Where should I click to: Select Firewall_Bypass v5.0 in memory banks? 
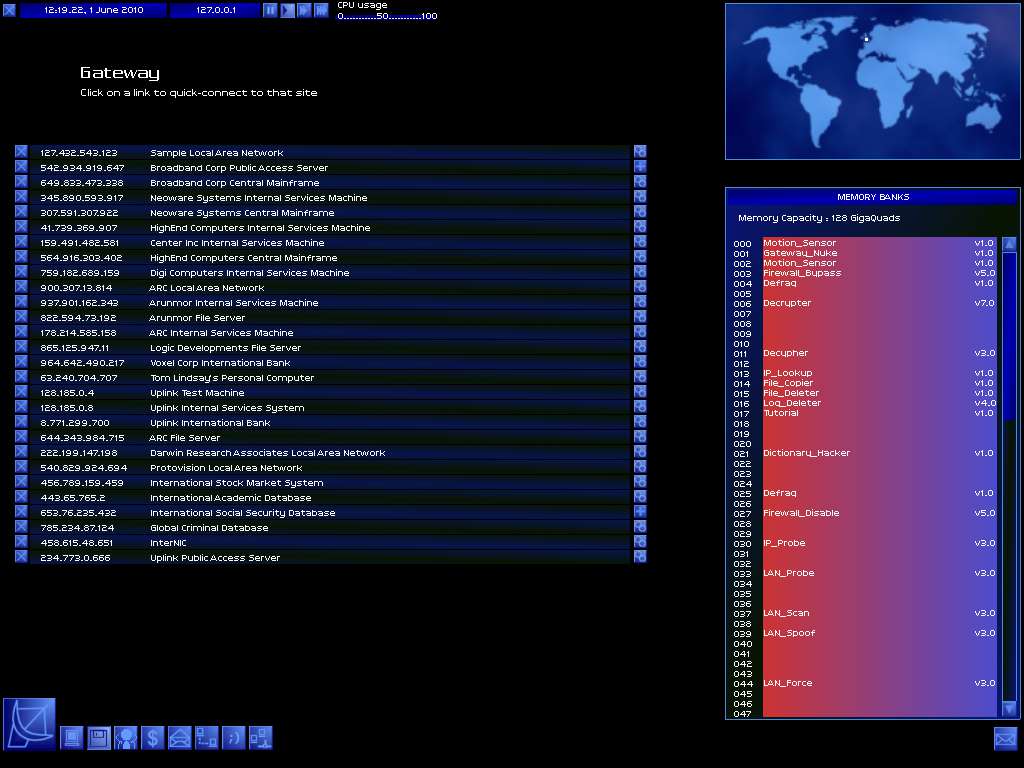click(802, 273)
